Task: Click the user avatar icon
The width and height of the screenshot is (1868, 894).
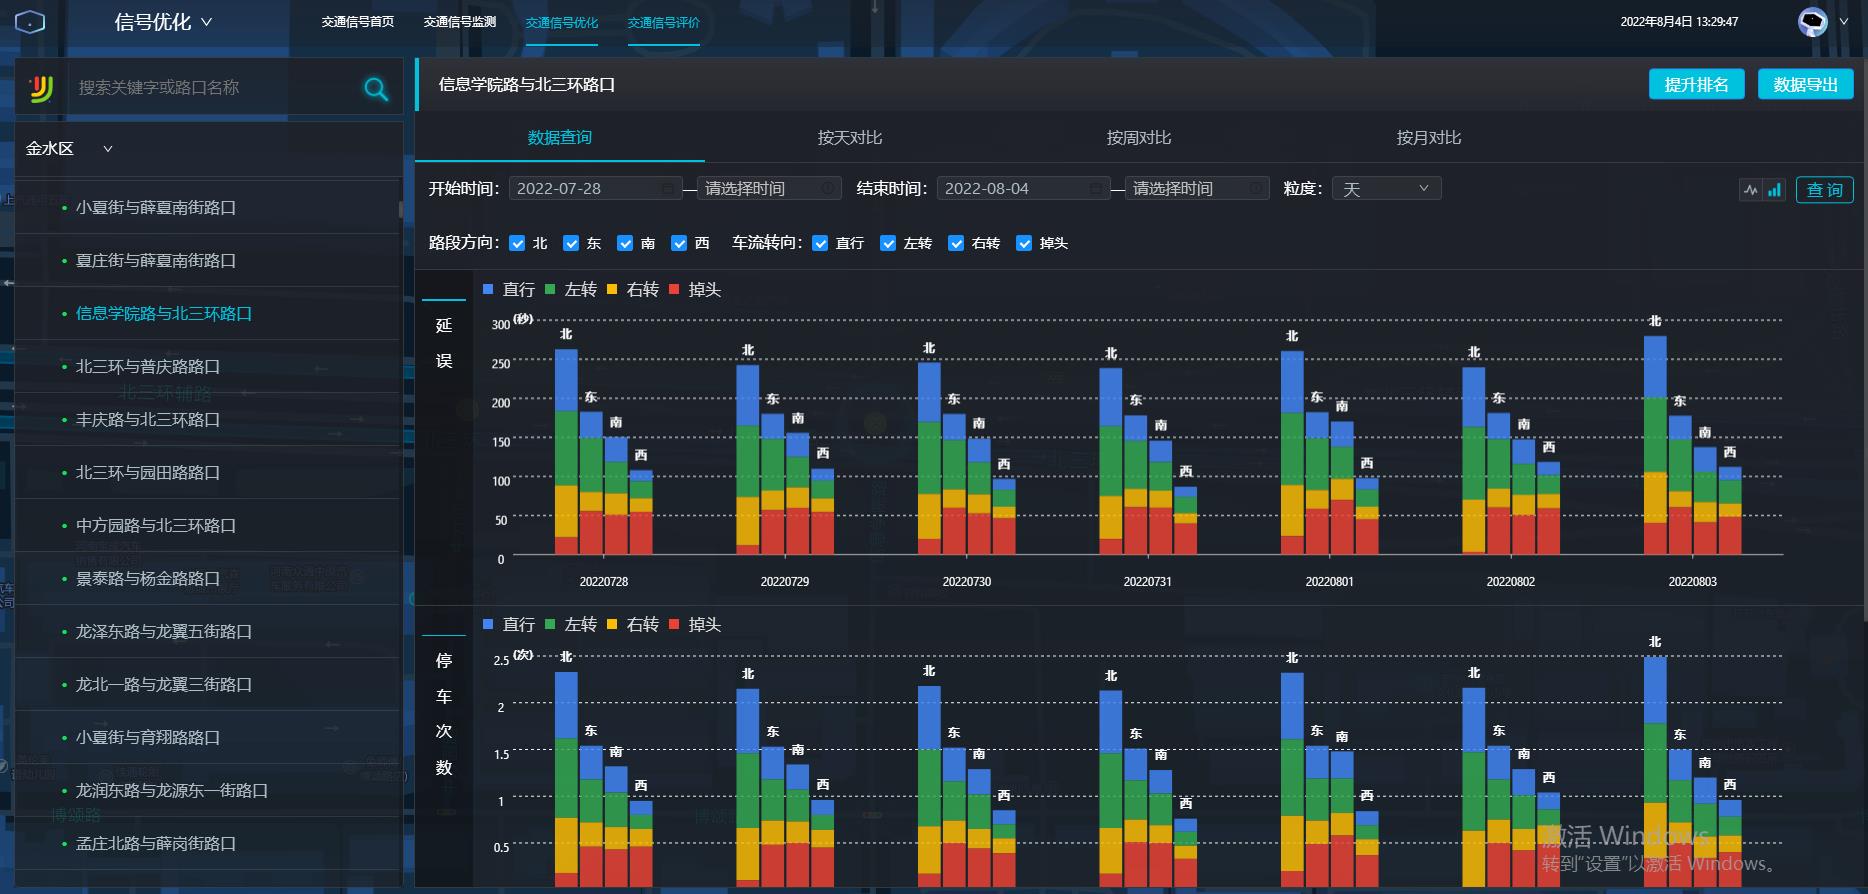Action: click(1812, 22)
